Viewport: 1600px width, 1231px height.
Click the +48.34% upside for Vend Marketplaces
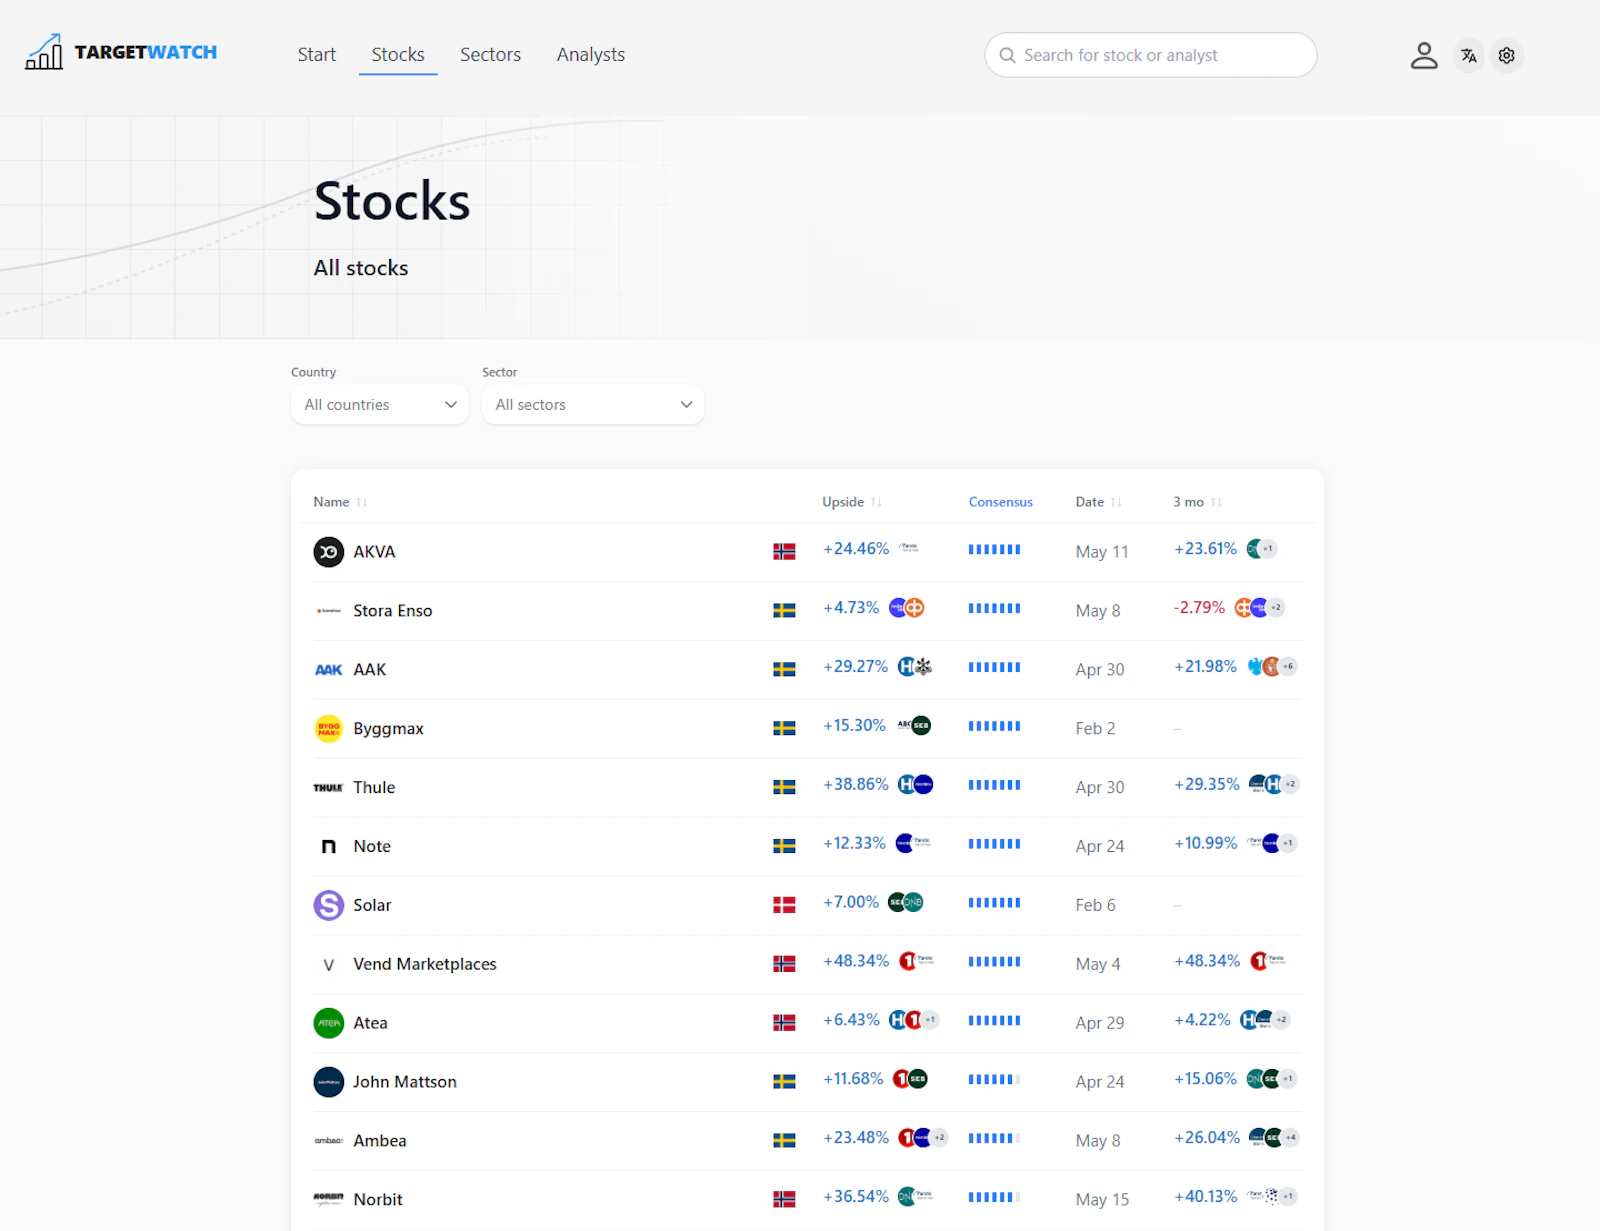point(856,961)
